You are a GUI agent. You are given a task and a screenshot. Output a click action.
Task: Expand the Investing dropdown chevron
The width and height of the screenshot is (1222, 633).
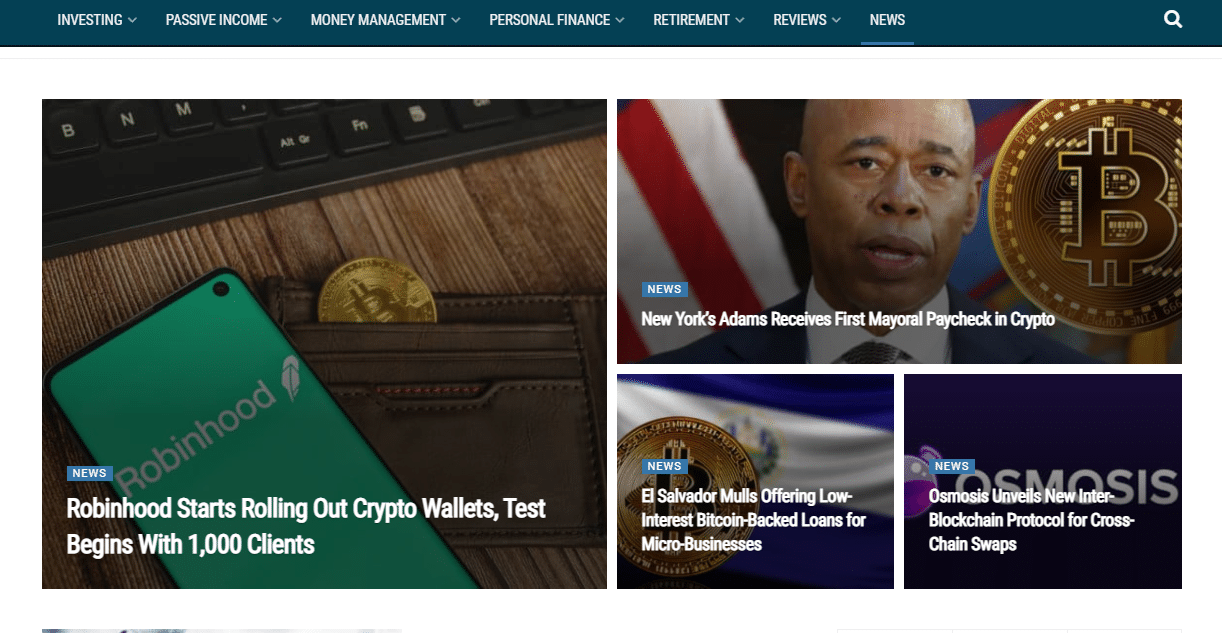(133, 20)
